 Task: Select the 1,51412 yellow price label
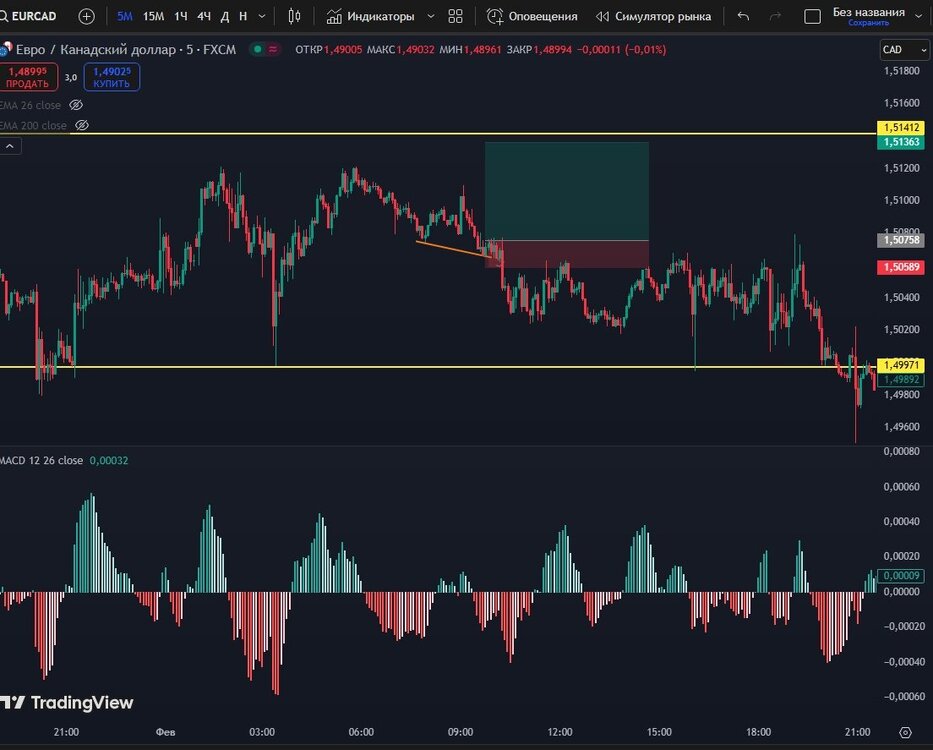(901, 127)
